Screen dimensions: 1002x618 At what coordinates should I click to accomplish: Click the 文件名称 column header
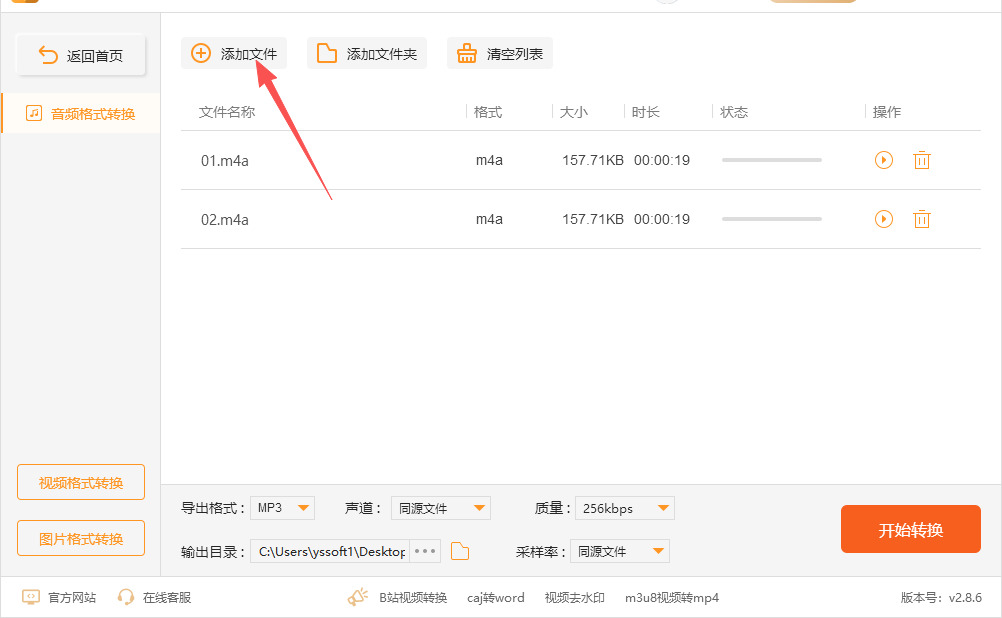(x=227, y=112)
